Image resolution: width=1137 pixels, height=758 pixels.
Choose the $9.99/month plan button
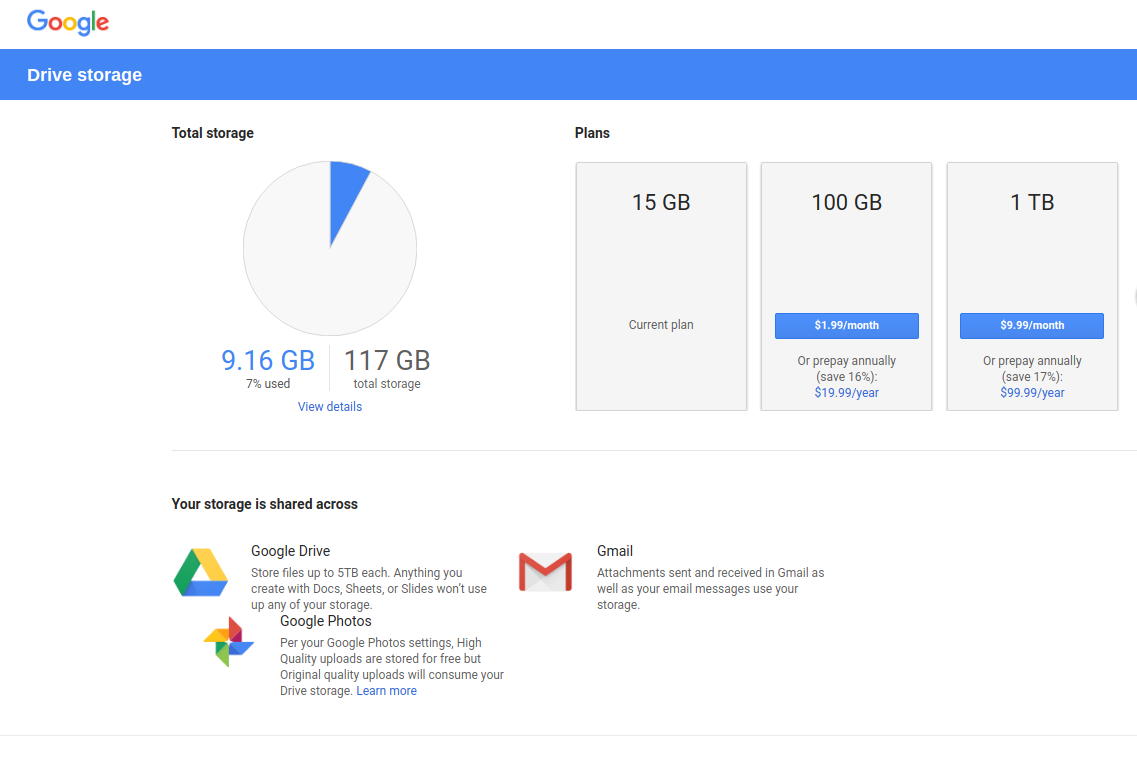1032,326
